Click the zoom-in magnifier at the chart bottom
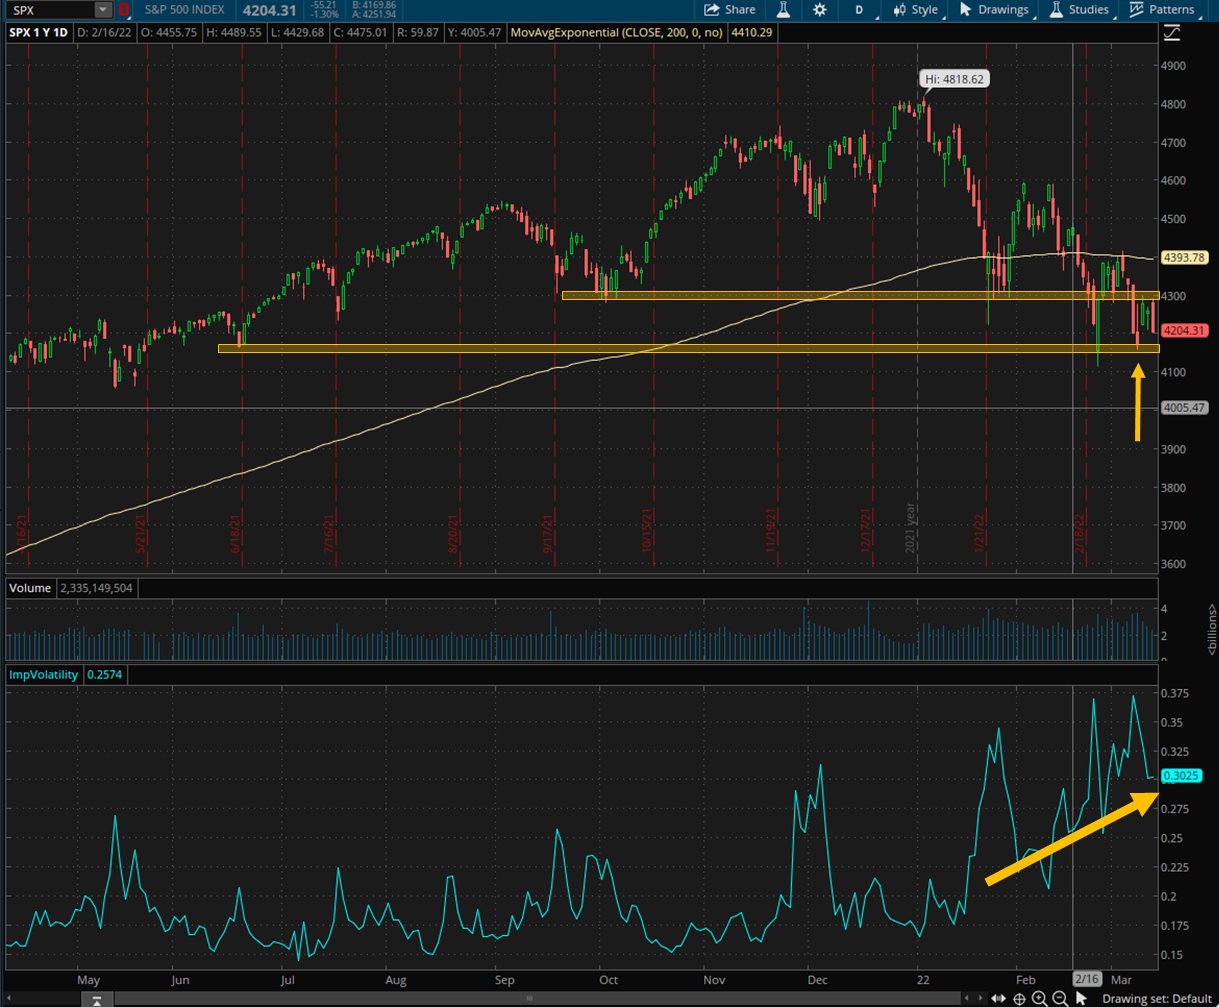The height and width of the screenshot is (1007, 1219). (x=1038, y=998)
